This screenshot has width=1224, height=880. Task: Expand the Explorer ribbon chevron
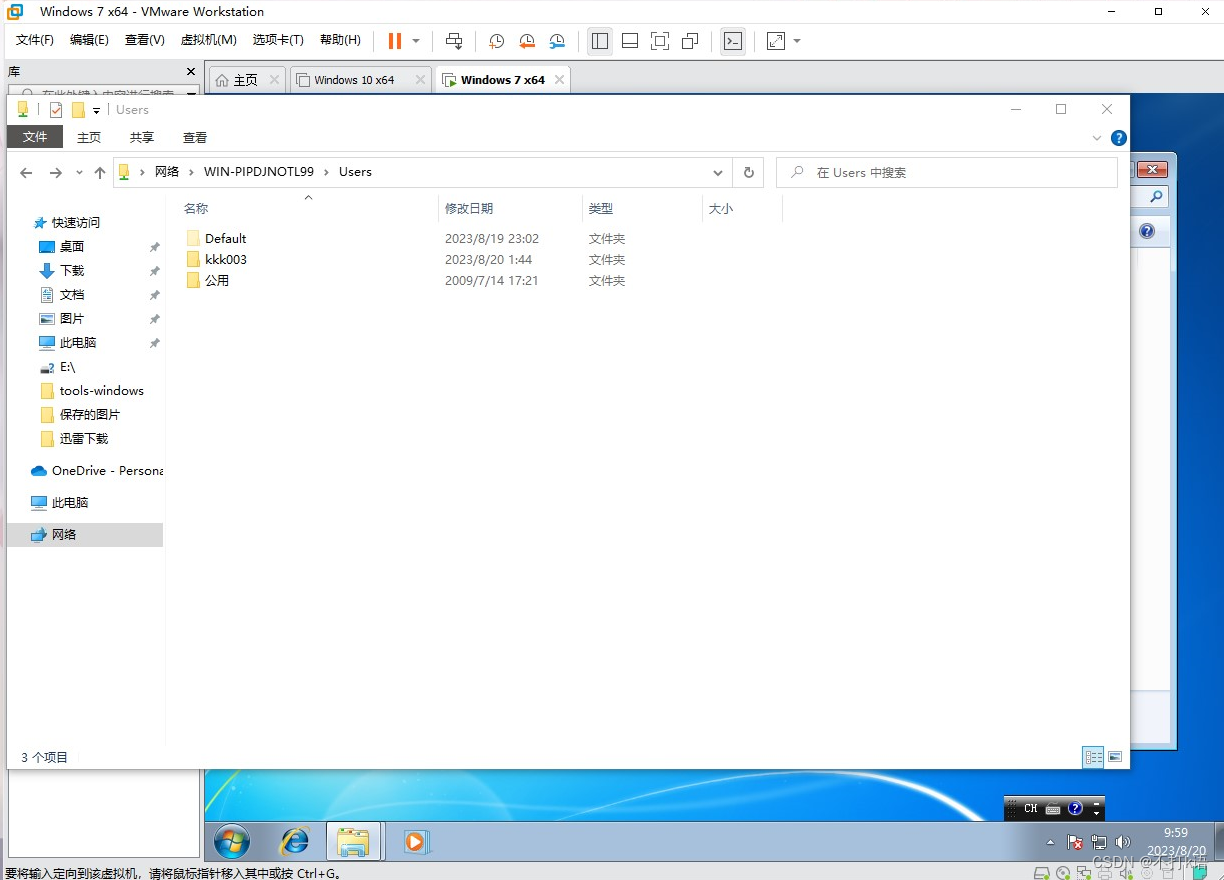point(1097,138)
